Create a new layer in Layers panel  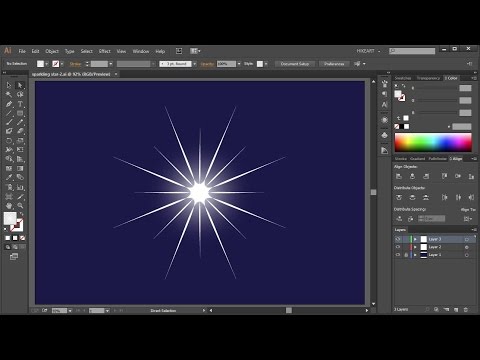tap(456, 310)
